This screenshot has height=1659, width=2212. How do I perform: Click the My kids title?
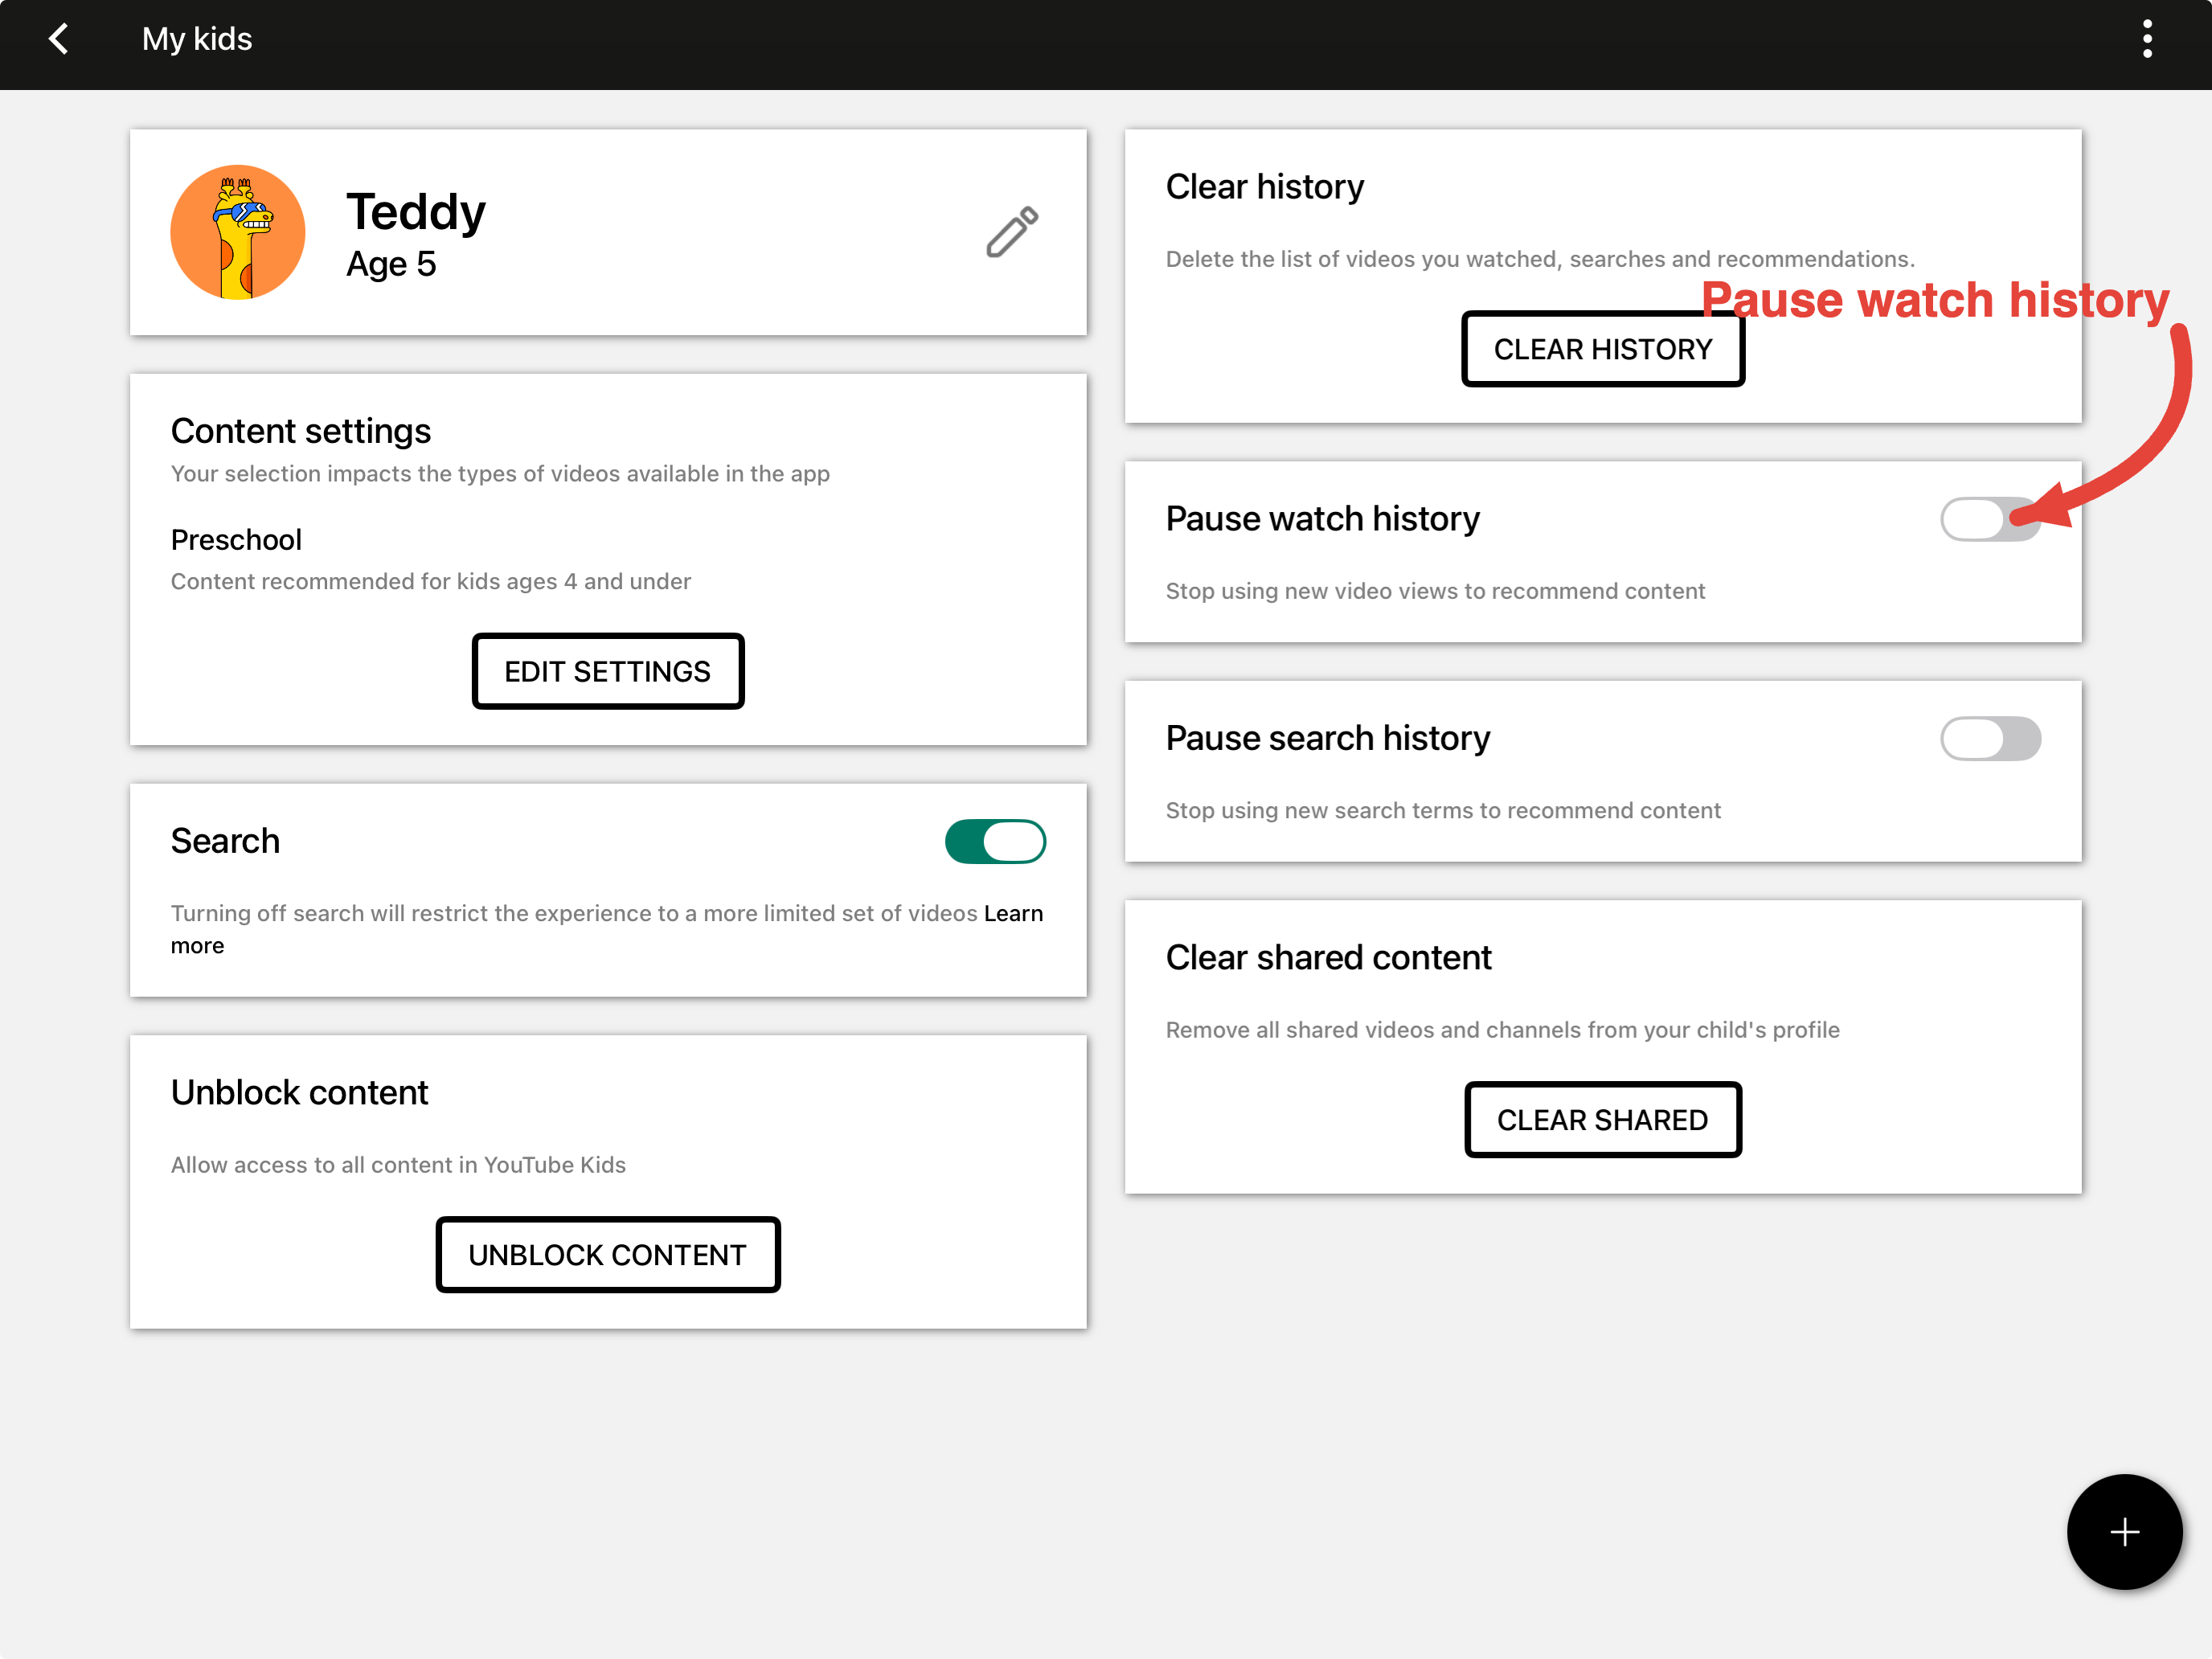tap(196, 39)
